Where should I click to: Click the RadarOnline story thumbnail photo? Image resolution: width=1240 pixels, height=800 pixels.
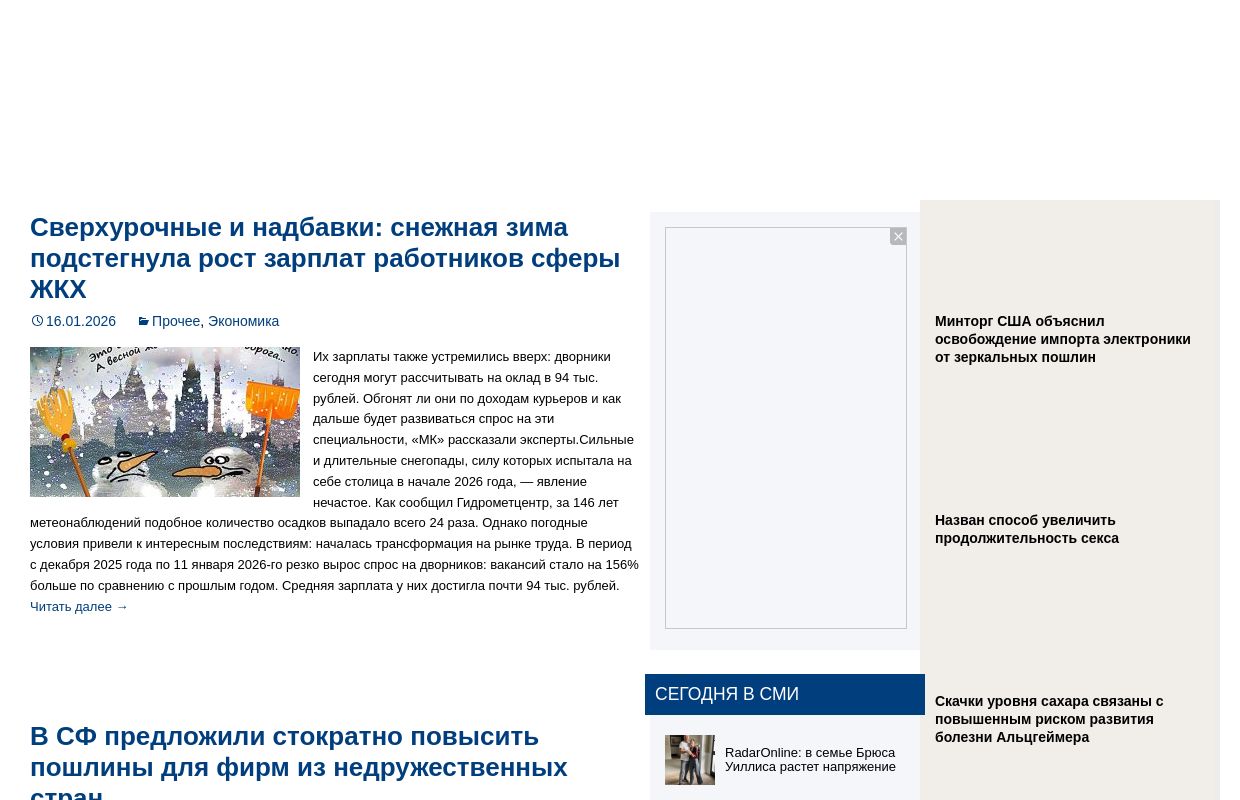tap(690, 759)
